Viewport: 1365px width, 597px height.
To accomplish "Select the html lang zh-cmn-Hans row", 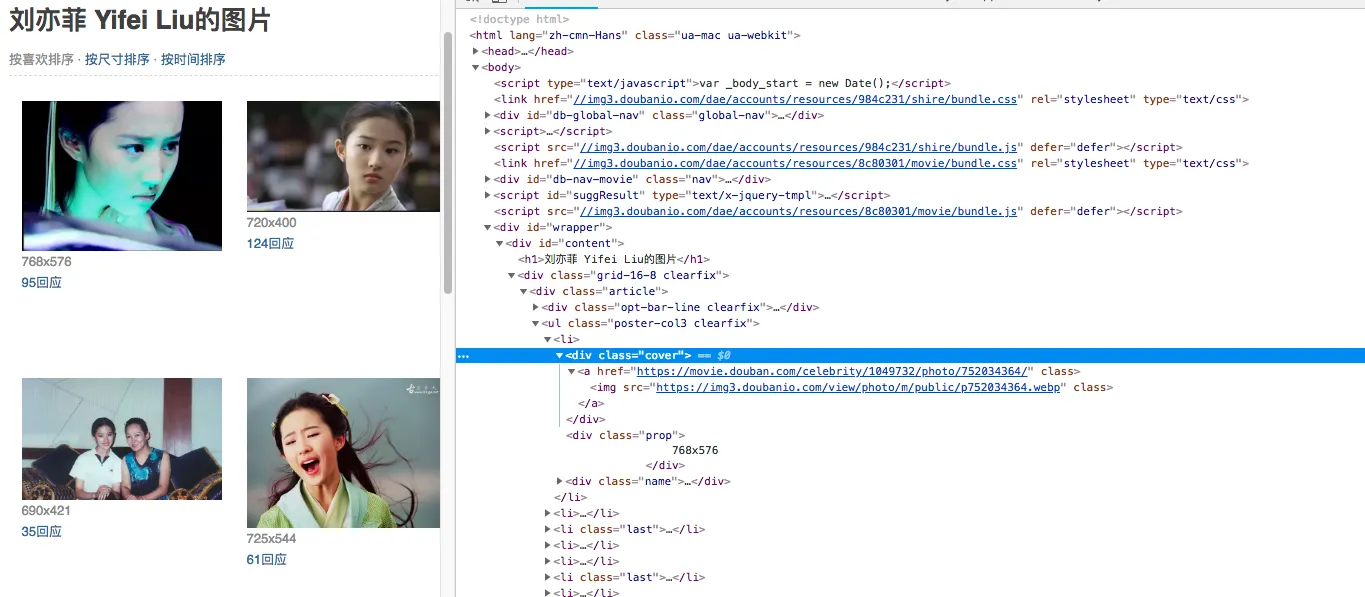I will point(635,35).
